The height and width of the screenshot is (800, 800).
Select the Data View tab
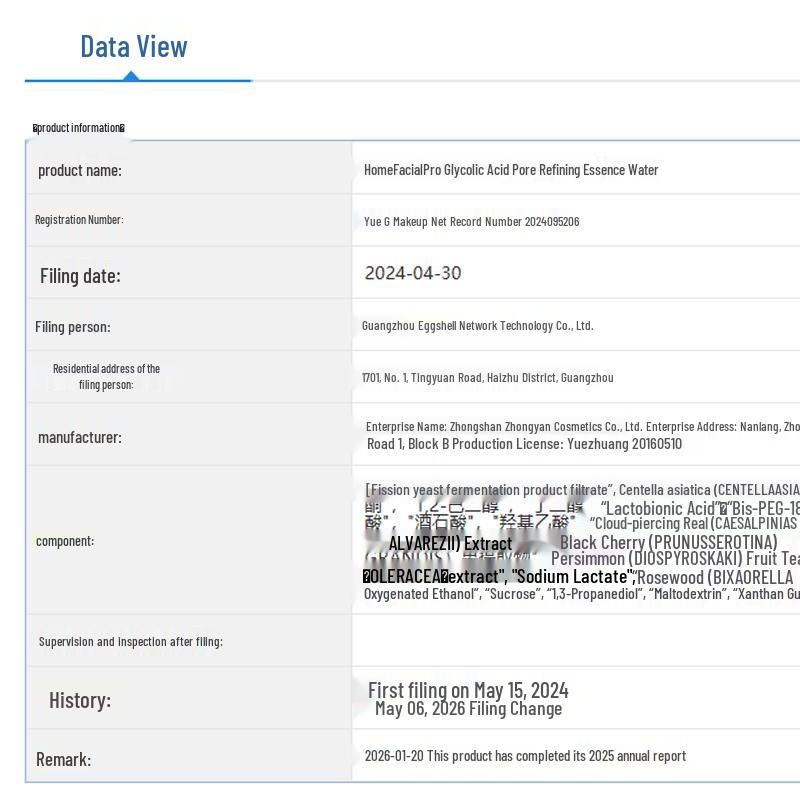[x=134, y=46]
